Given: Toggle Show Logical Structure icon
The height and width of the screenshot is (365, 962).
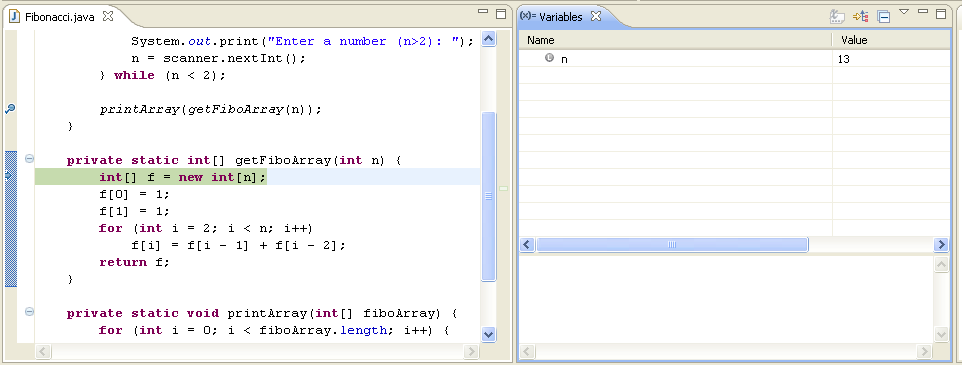Looking at the screenshot, I should [861, 17].
